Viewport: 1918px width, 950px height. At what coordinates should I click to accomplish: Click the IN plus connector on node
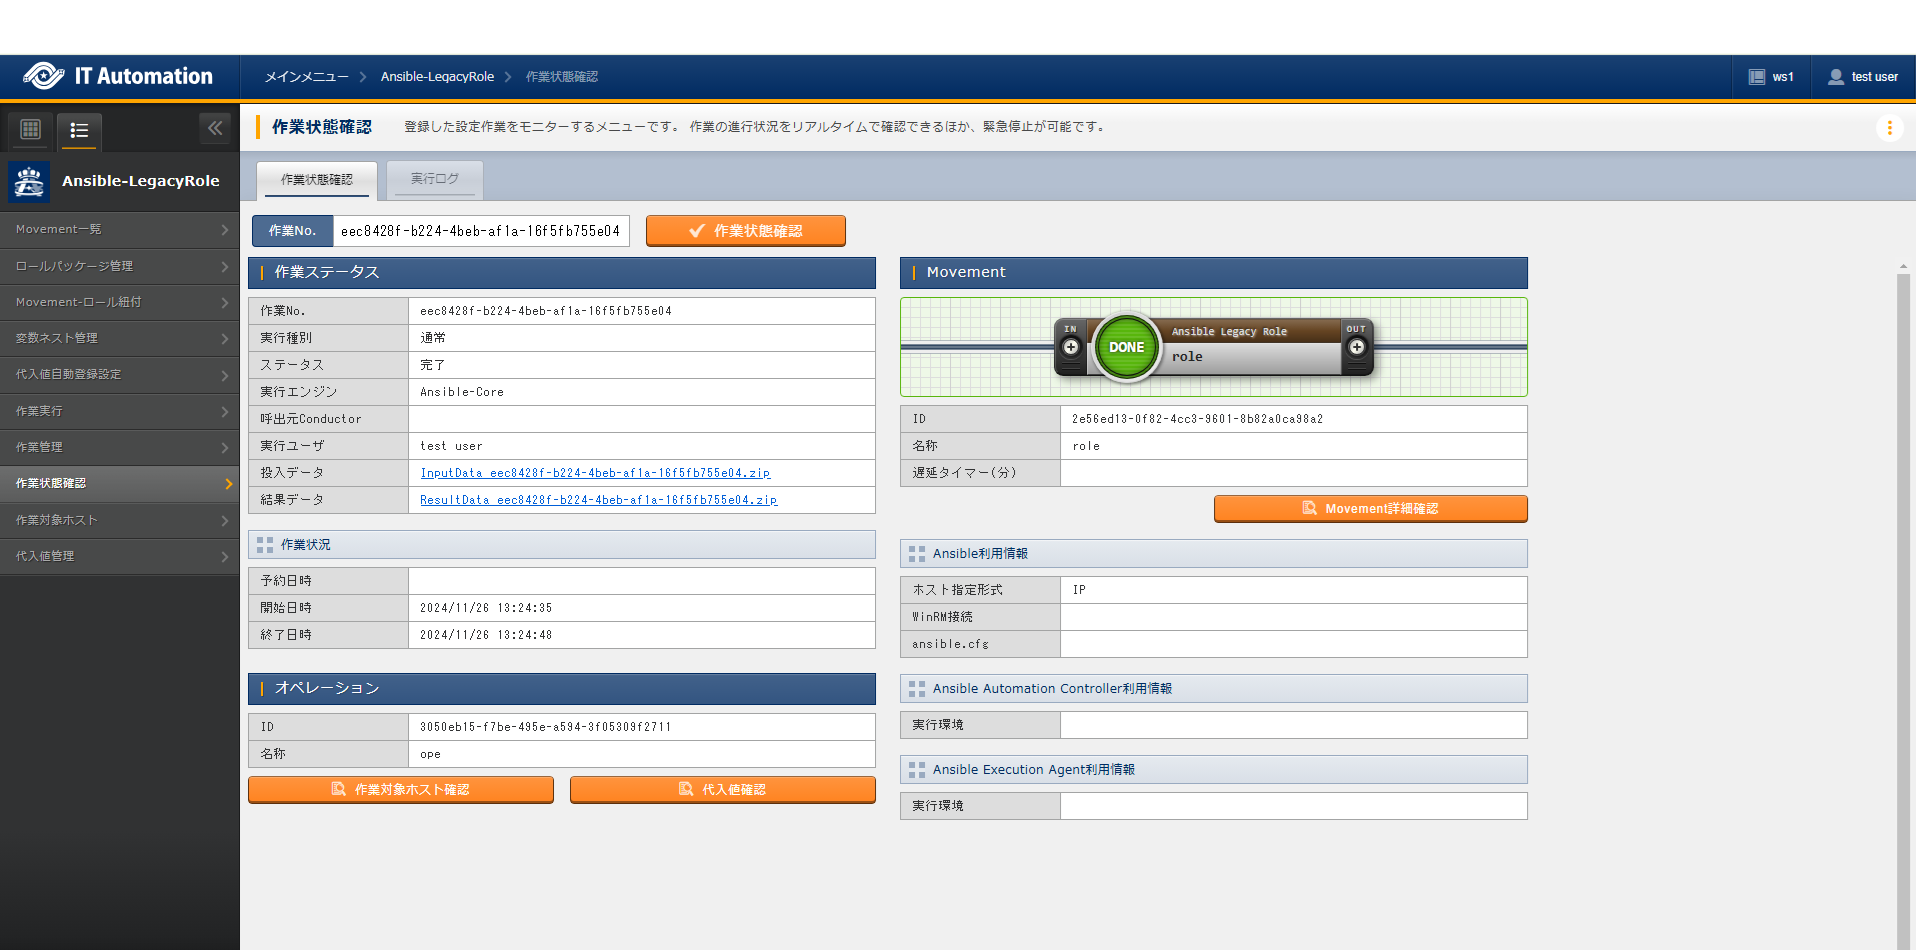[1071, 347]
